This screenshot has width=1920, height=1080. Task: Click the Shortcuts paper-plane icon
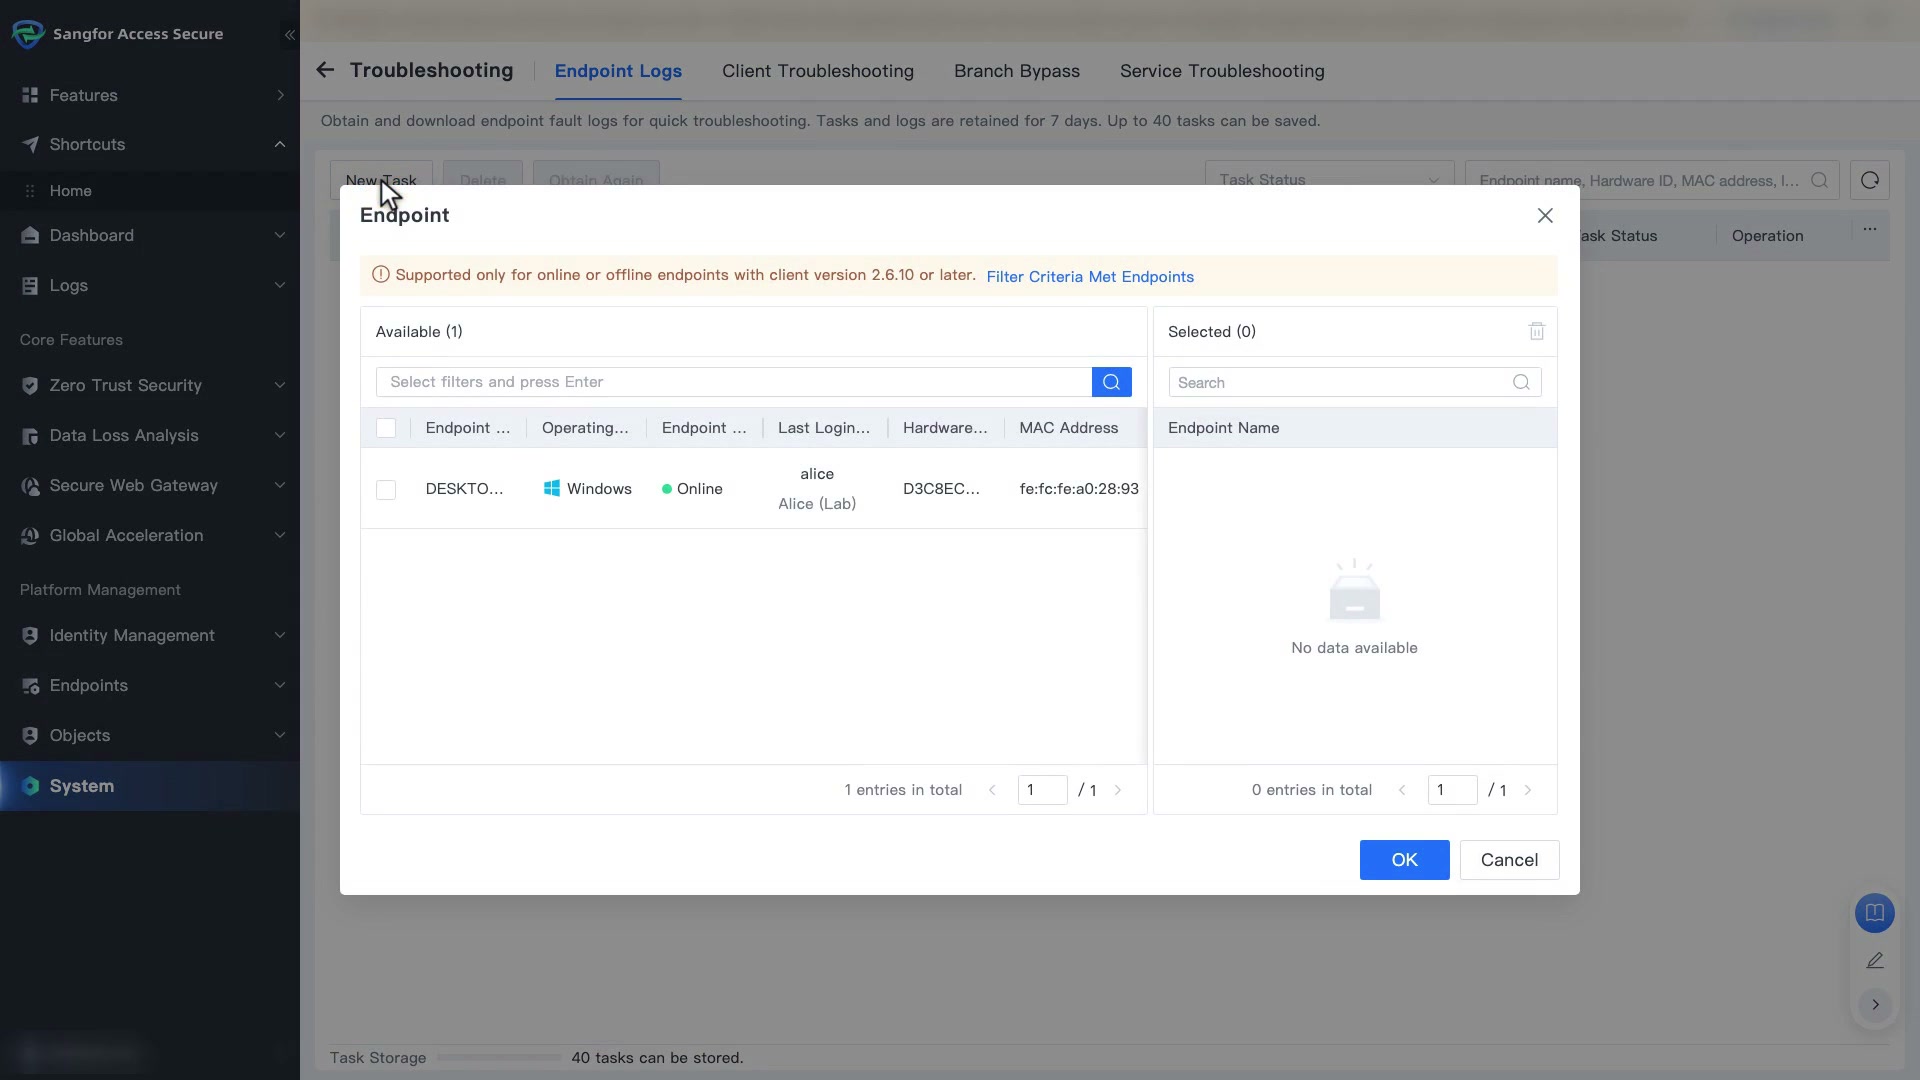click(30, 144)
